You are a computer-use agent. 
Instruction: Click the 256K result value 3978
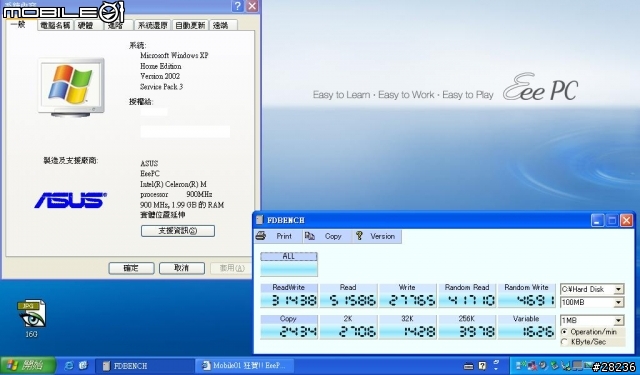point(476,331)
